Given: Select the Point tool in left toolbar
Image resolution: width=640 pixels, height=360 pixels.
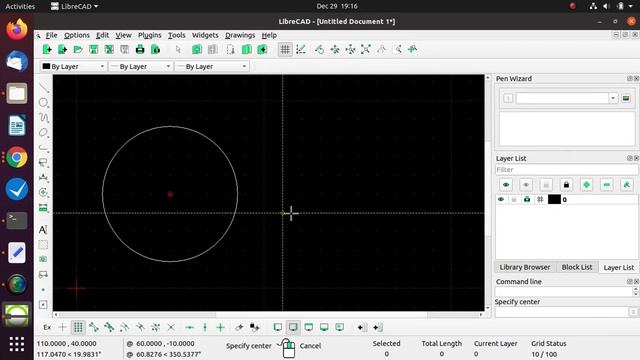Looking at the screenshot, I should tap(43, 289).
